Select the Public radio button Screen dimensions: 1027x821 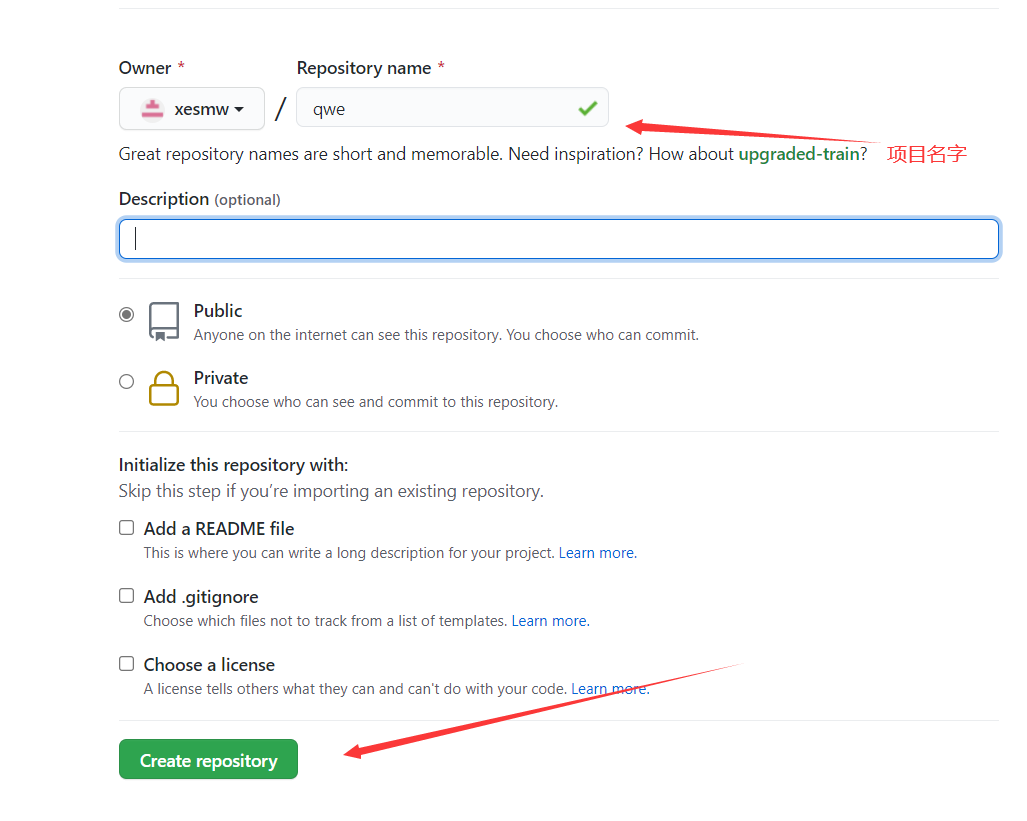(x=126, y=314)
